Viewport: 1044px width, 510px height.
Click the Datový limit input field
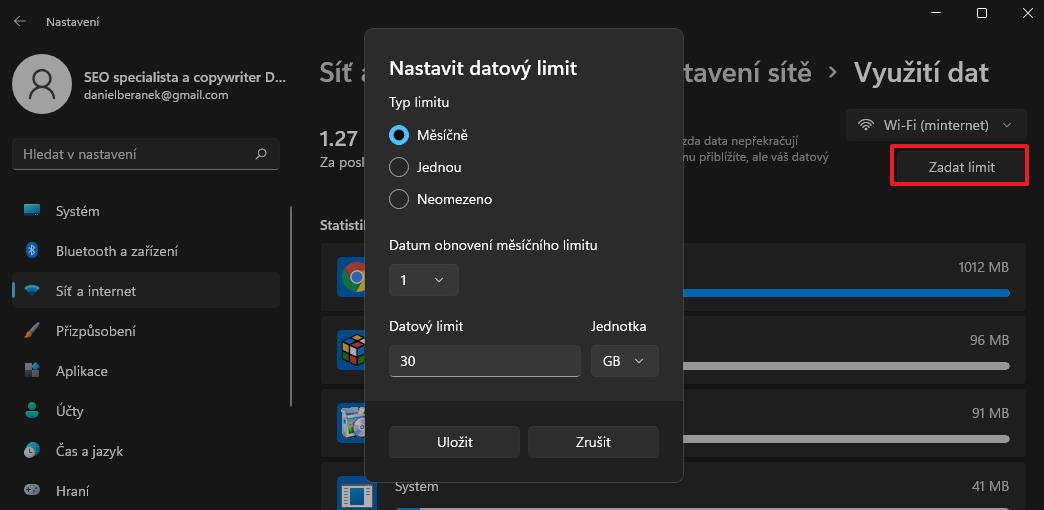tap(485, 361)
